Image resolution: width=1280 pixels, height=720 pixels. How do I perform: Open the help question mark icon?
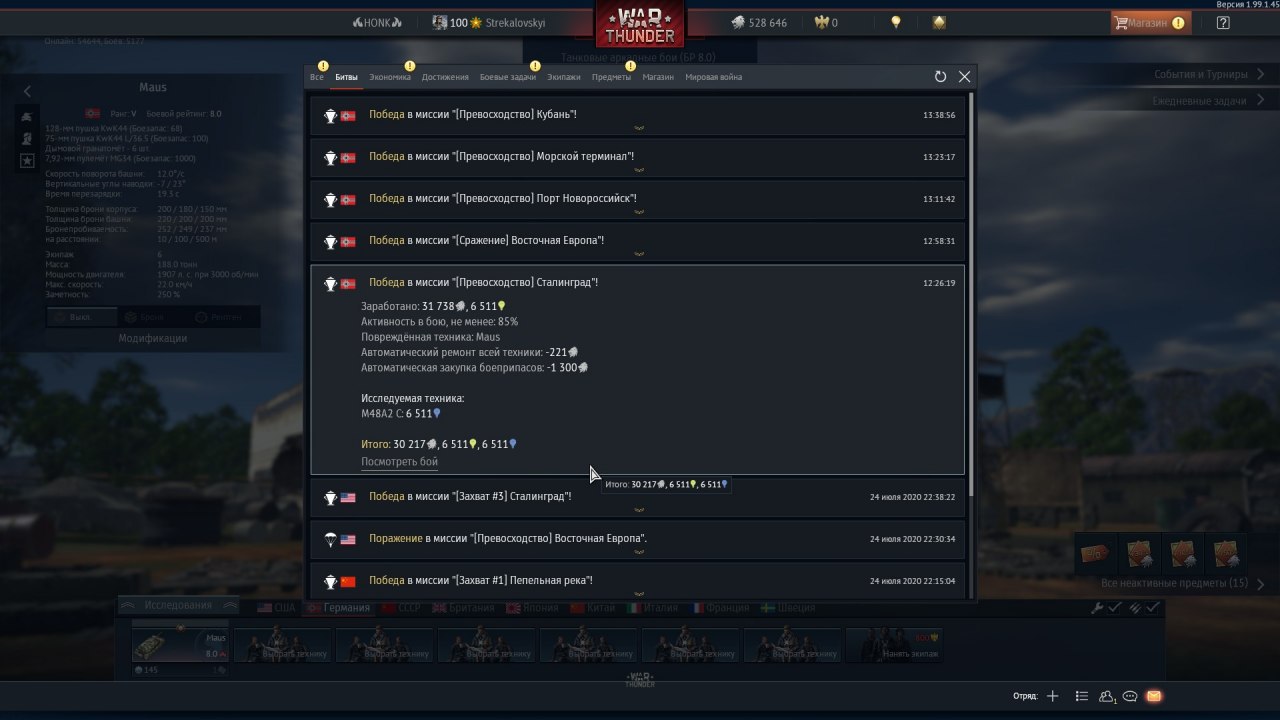pos(1223,22)
